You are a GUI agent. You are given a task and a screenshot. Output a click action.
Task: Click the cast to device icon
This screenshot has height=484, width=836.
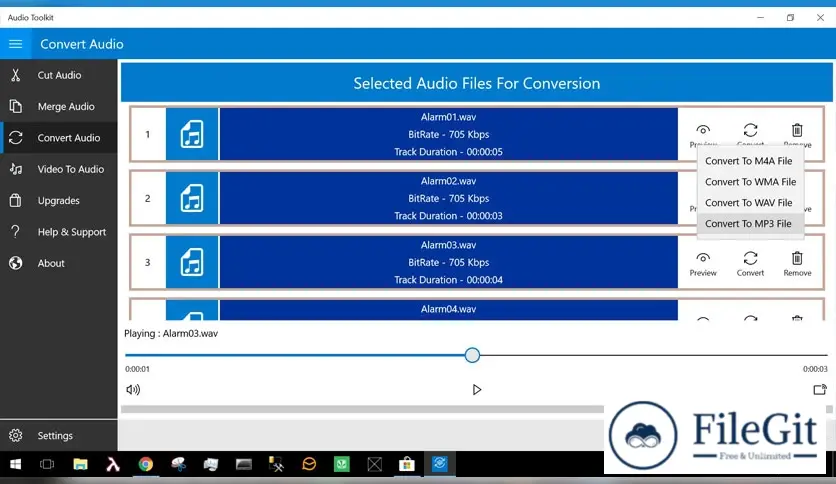pos(819,390)
